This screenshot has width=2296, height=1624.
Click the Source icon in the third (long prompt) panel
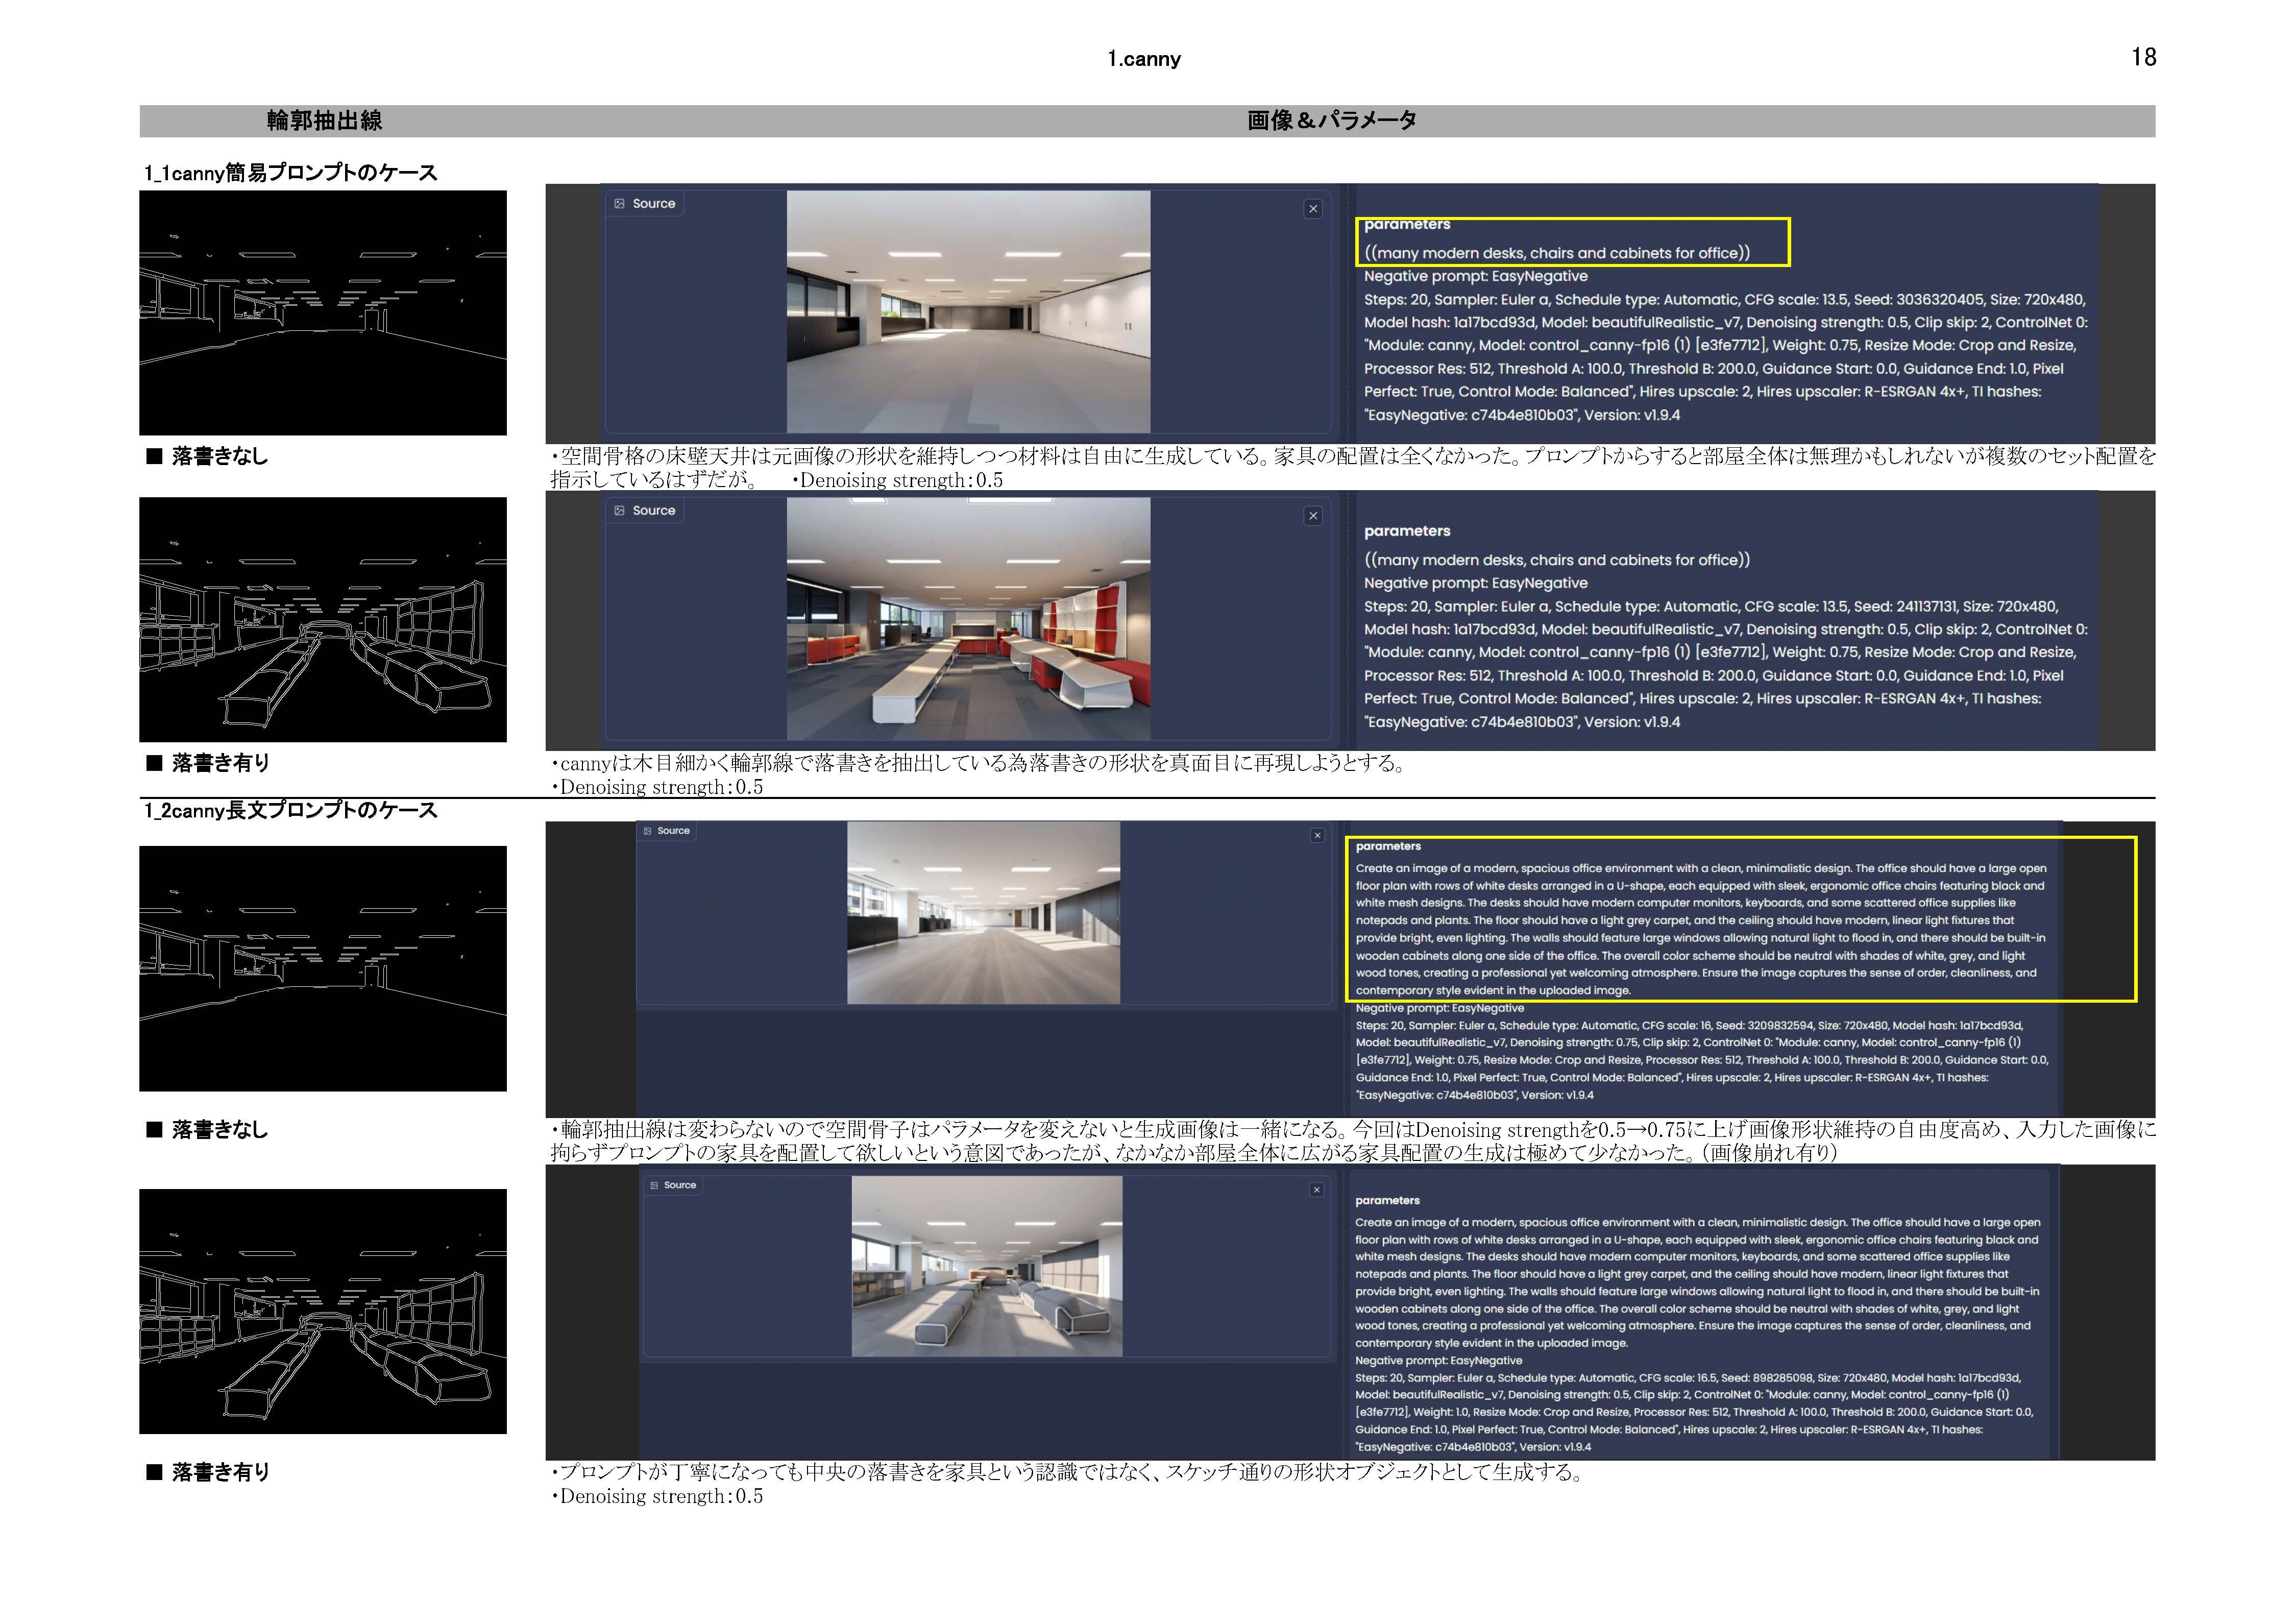(x=648, y=831)
